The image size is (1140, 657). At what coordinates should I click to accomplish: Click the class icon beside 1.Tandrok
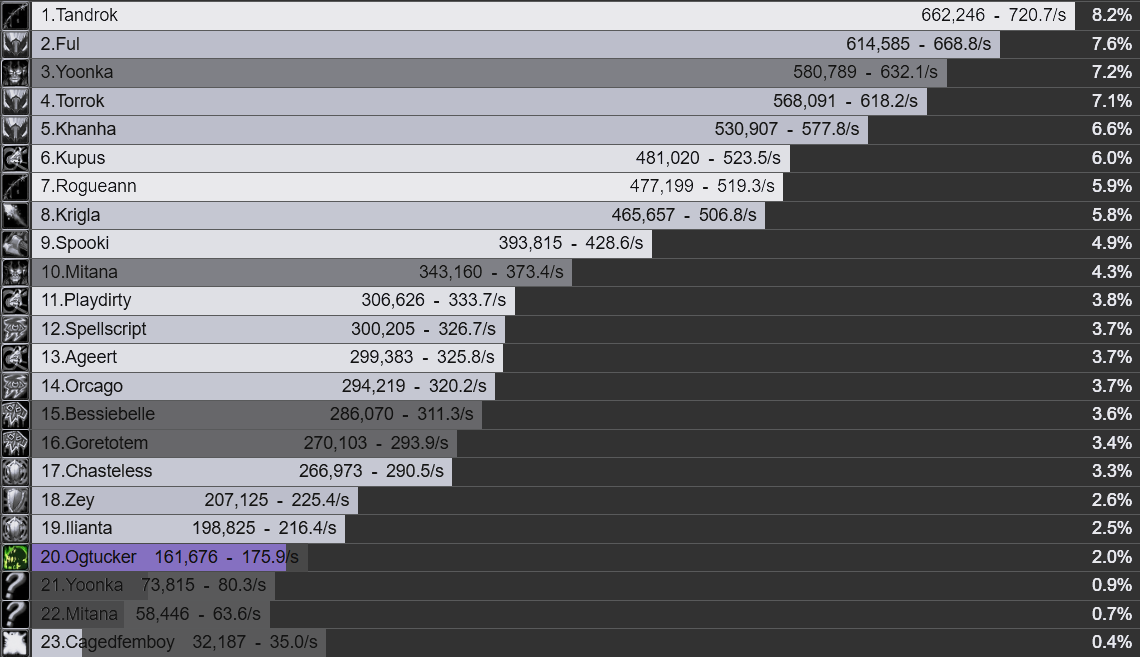(15, 15)
